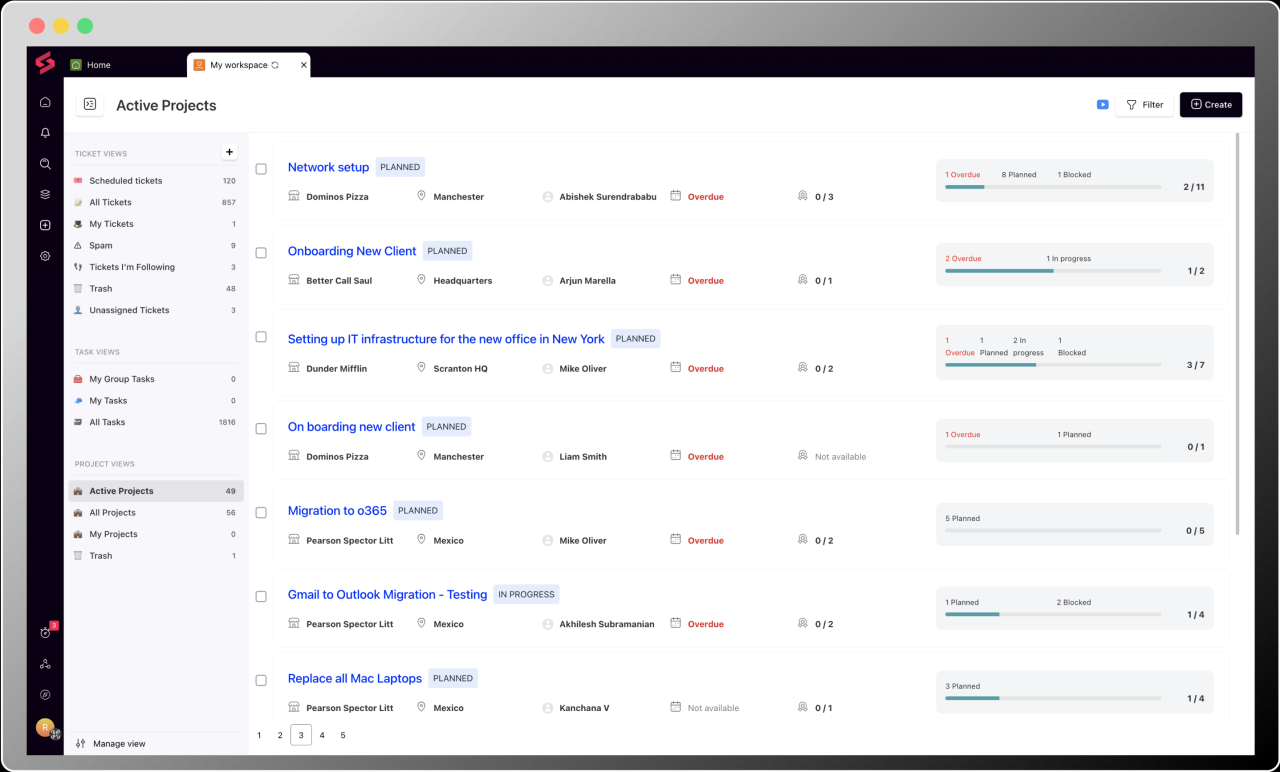Toggle the sidebar panel icon beside Active Projects
1280x772 pixels.
[90, 105]
